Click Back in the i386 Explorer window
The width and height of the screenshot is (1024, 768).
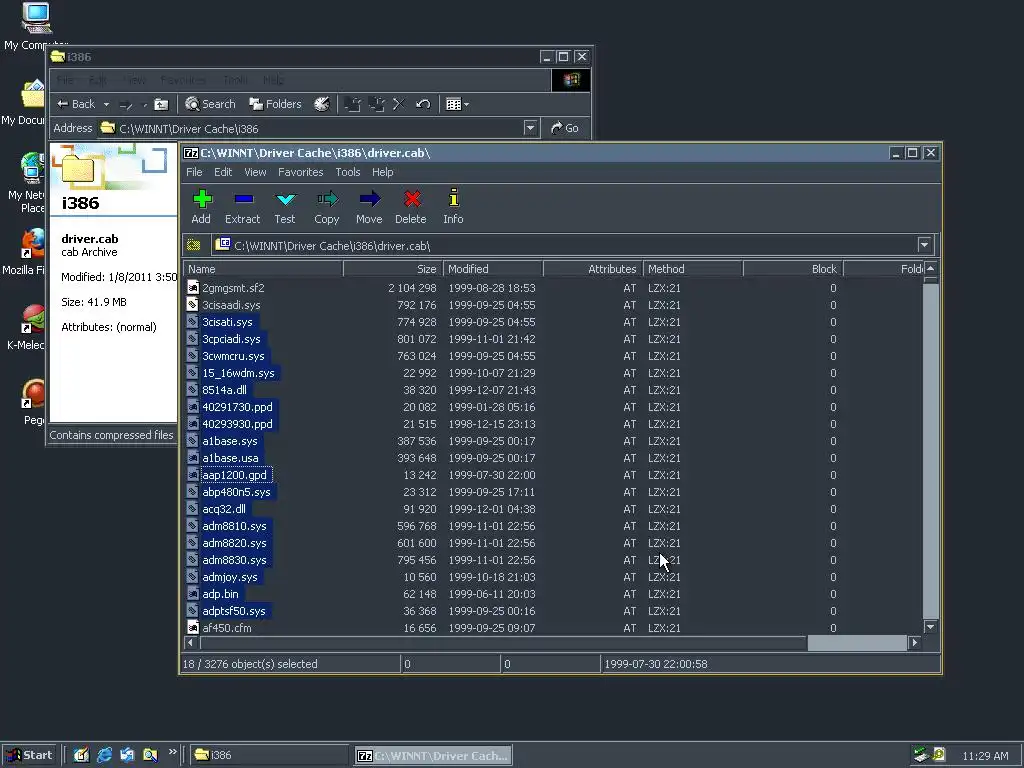tap(76, 104)
